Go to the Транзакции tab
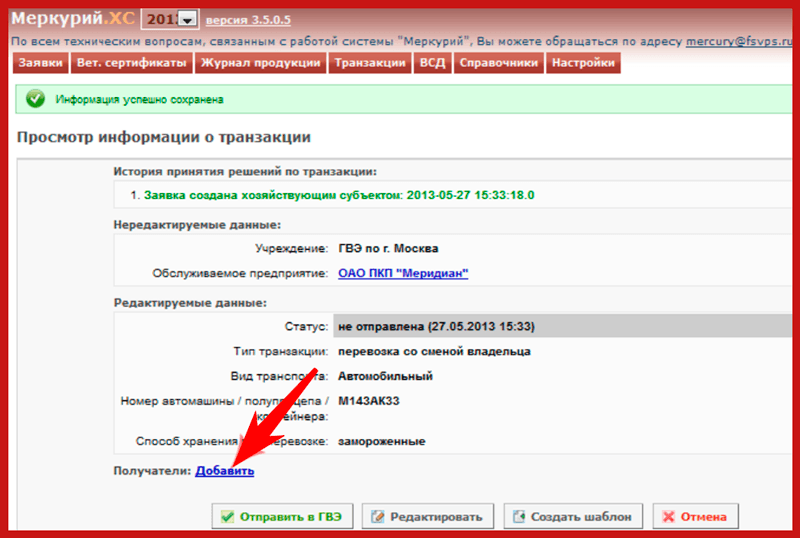 (370, 63)
